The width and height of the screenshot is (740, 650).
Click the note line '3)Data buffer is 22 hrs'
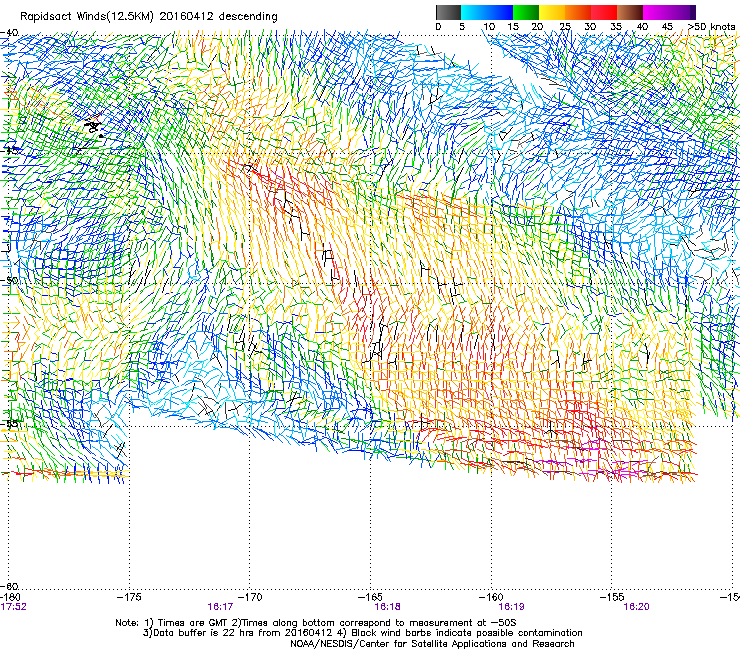tap(362, 633)
